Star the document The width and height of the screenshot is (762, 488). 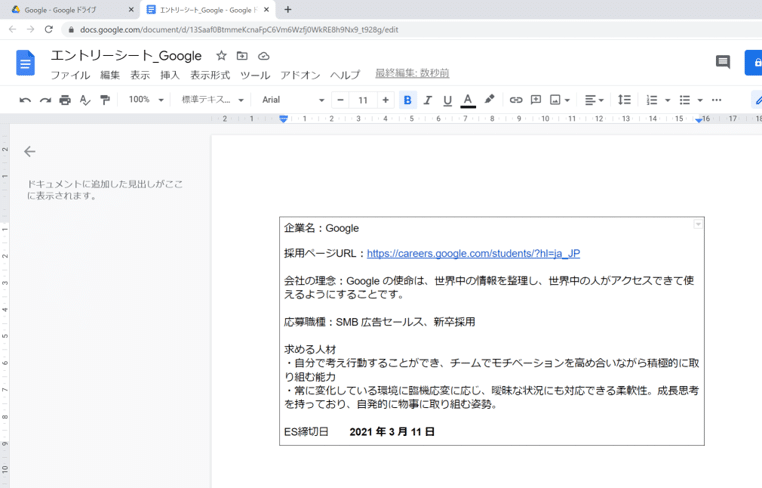pos(222,56)
